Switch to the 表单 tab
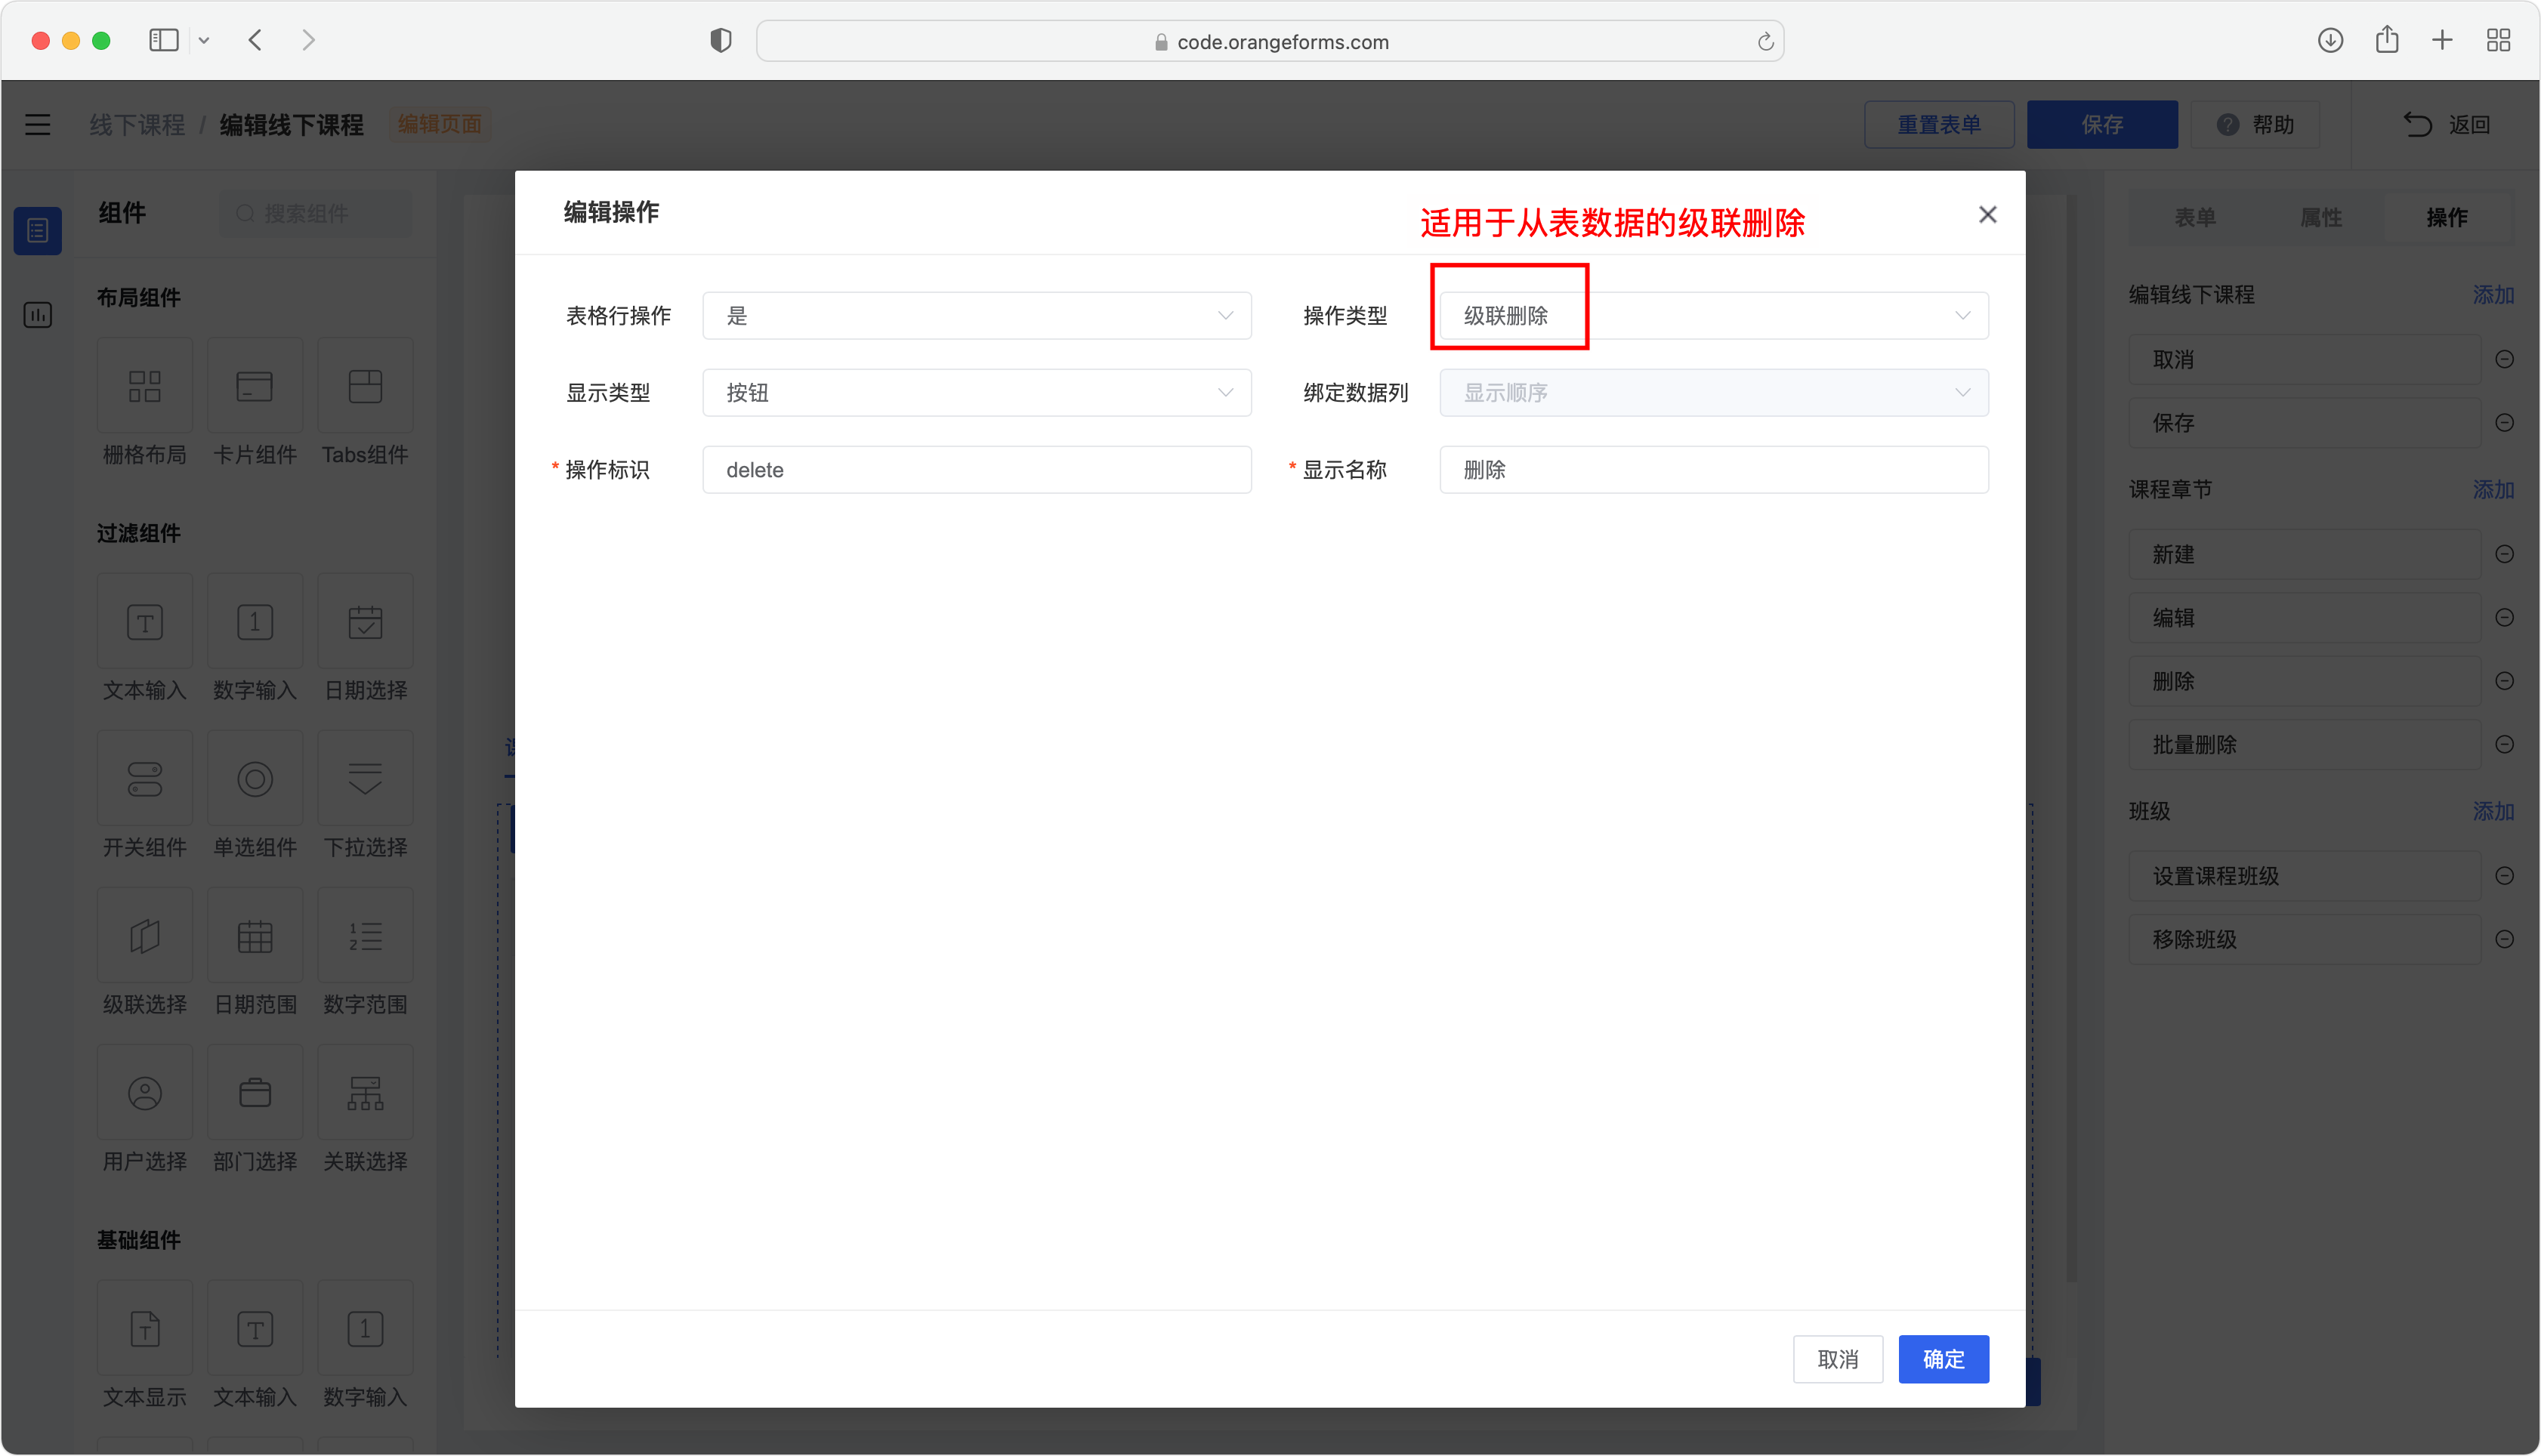This screenshot has width=2541, height=1456. tap(2194, 217)
